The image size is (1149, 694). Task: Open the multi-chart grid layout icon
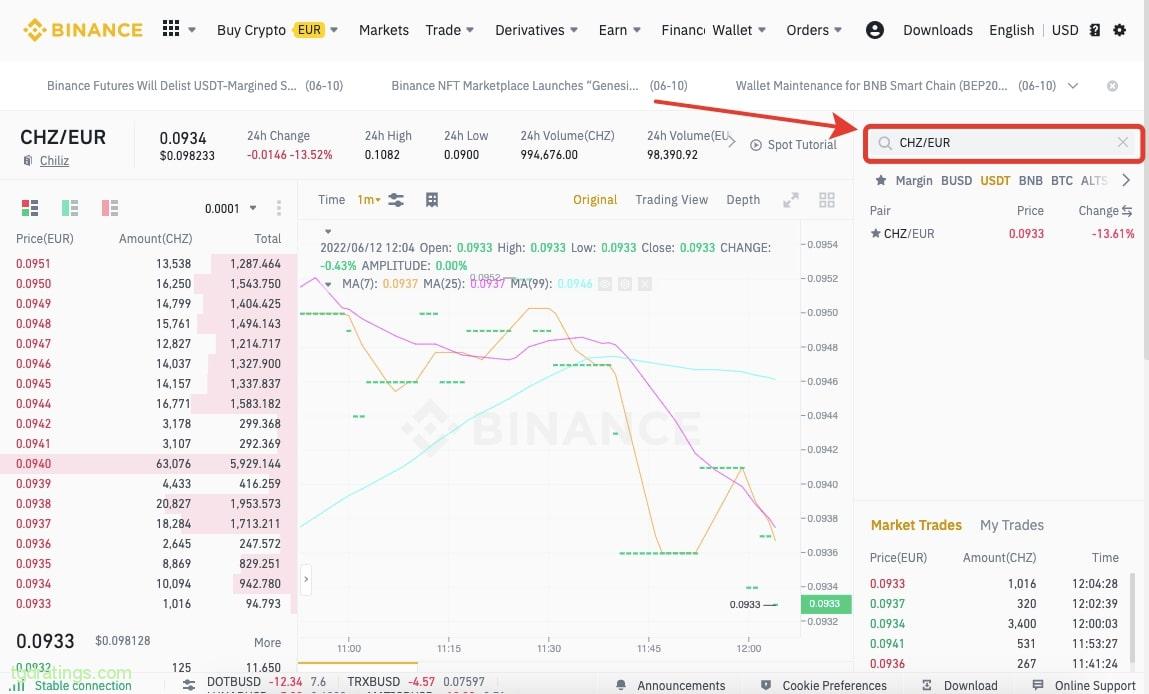(827, 200)
